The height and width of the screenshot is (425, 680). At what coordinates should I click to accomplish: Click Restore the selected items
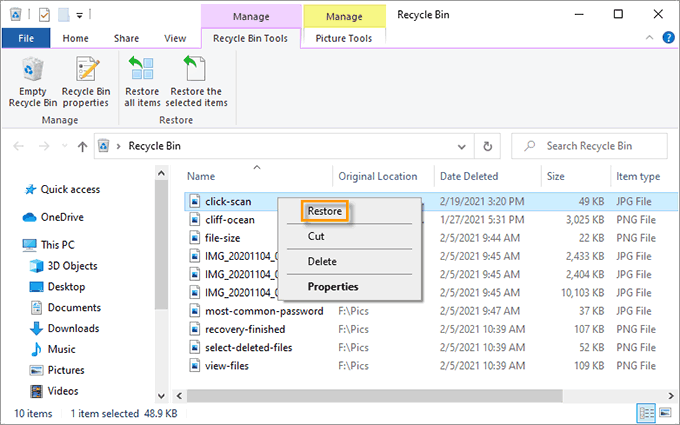coord(196,82)
